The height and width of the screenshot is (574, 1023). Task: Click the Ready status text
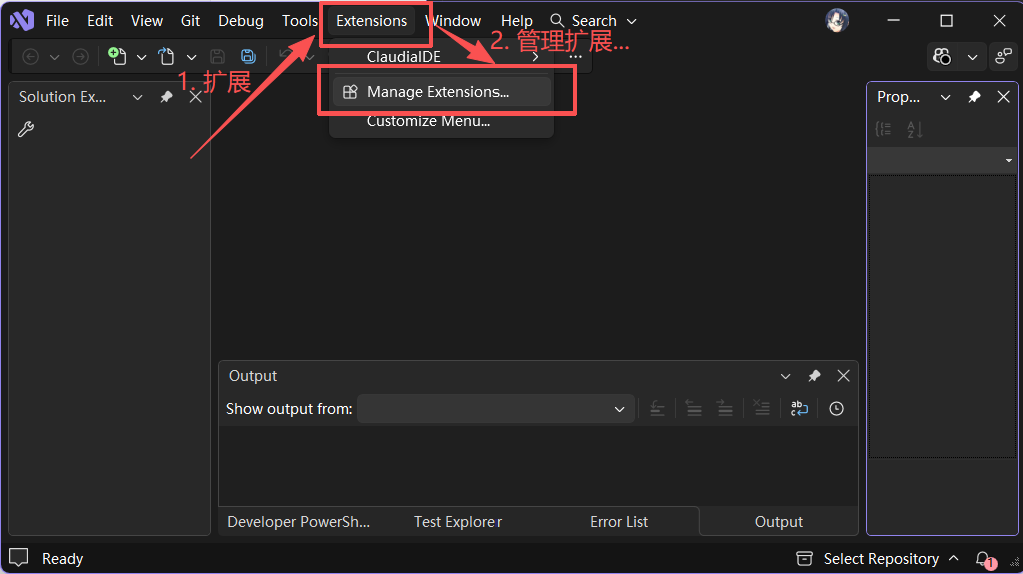63,559
